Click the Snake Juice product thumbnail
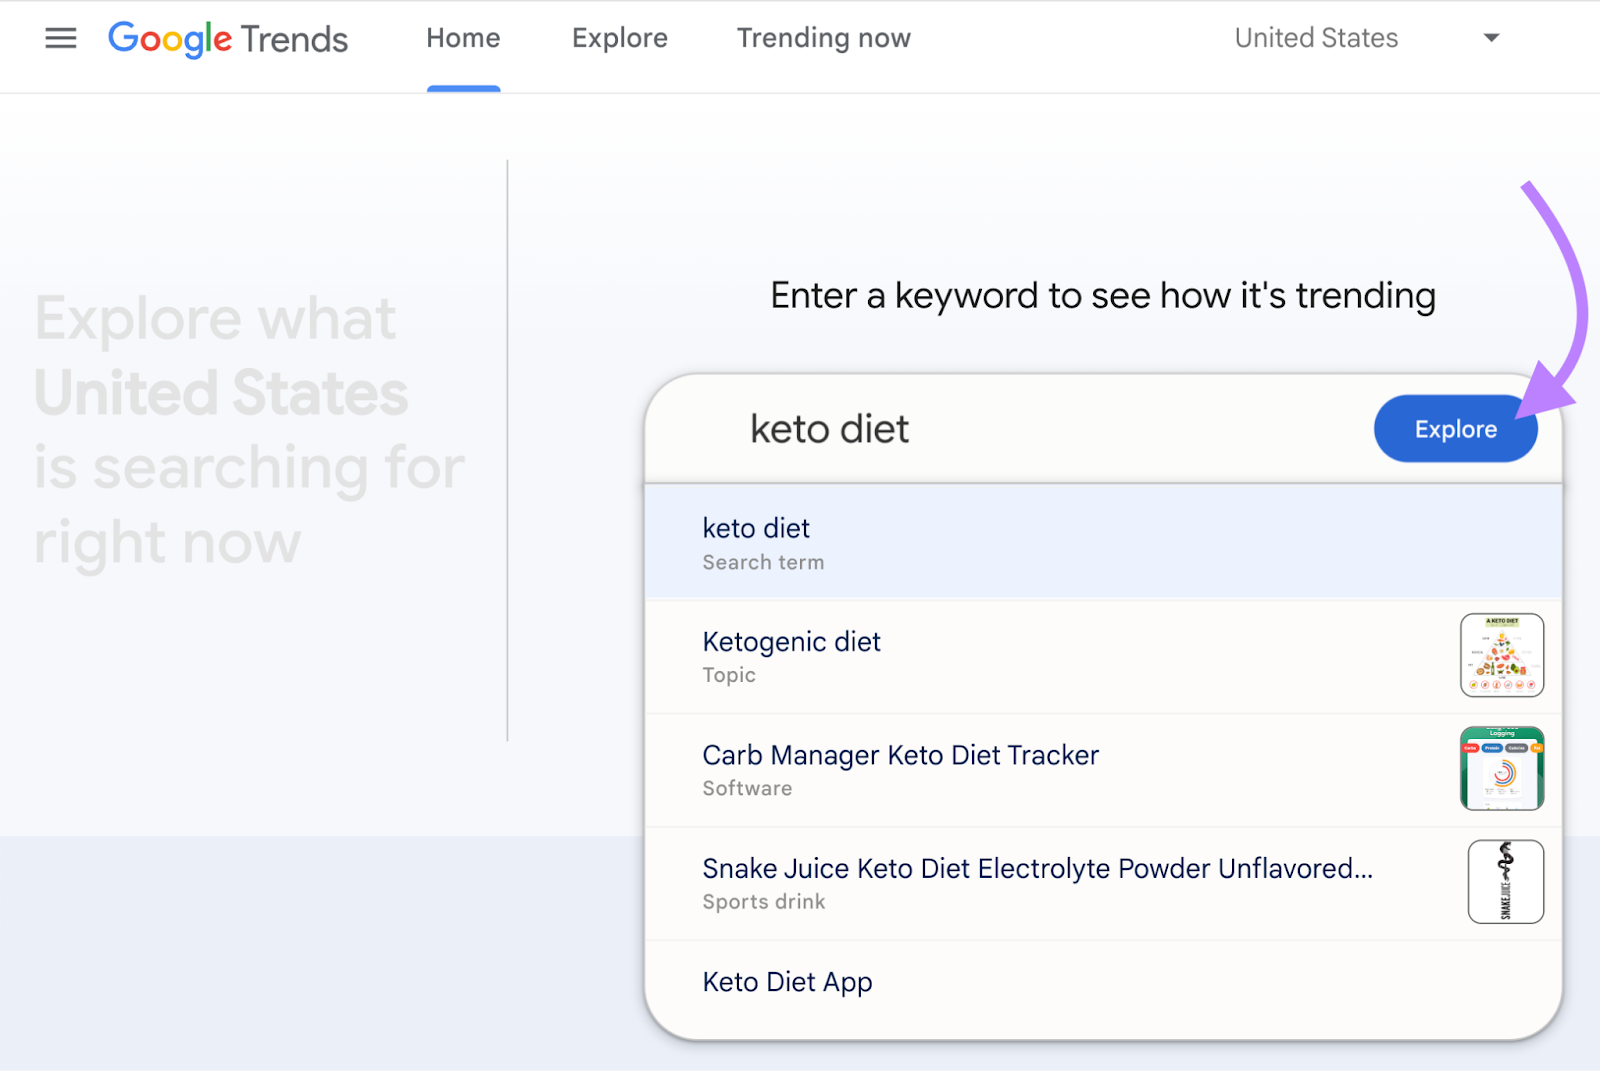 pyautogui.click(x=1505, y=881)
